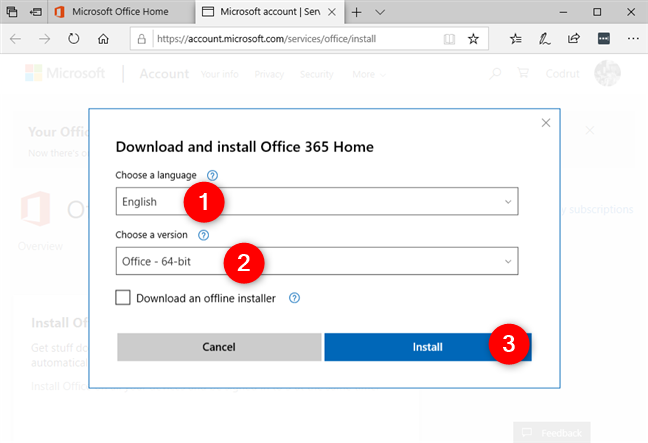648x443 pixels.
Task: Expand the More menu
Action: tap(369, 74)
